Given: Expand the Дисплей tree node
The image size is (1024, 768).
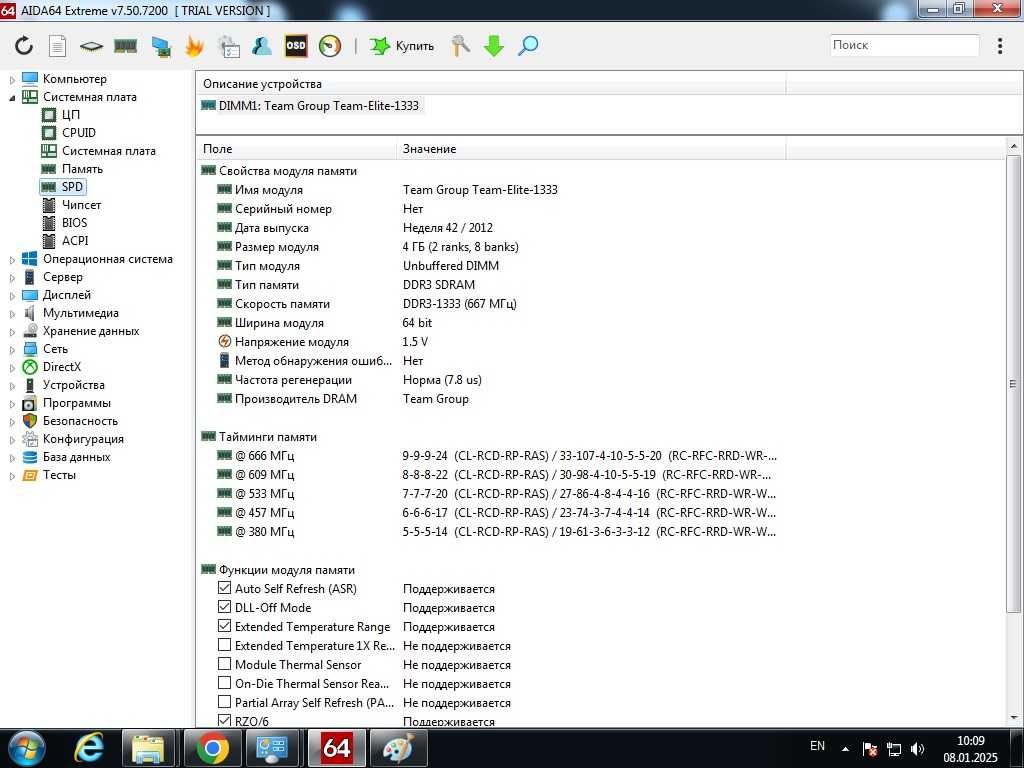Looking at the screenshot, I should (x=12, y=296).
